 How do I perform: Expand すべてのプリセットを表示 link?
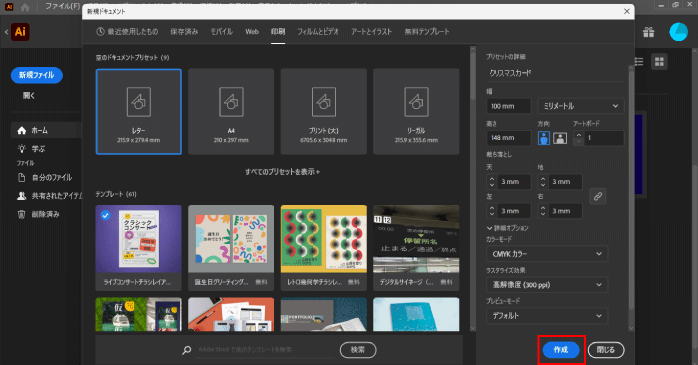[282, 172]
